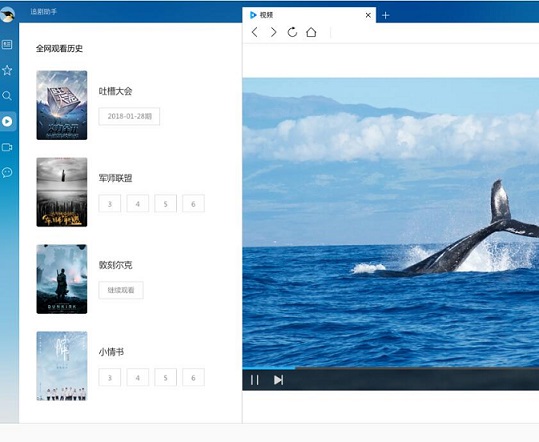The height and width of the screenshot is (442, 539).
Task: Open the 军师联盟 poster thumbnail
Action: point(62,192)
